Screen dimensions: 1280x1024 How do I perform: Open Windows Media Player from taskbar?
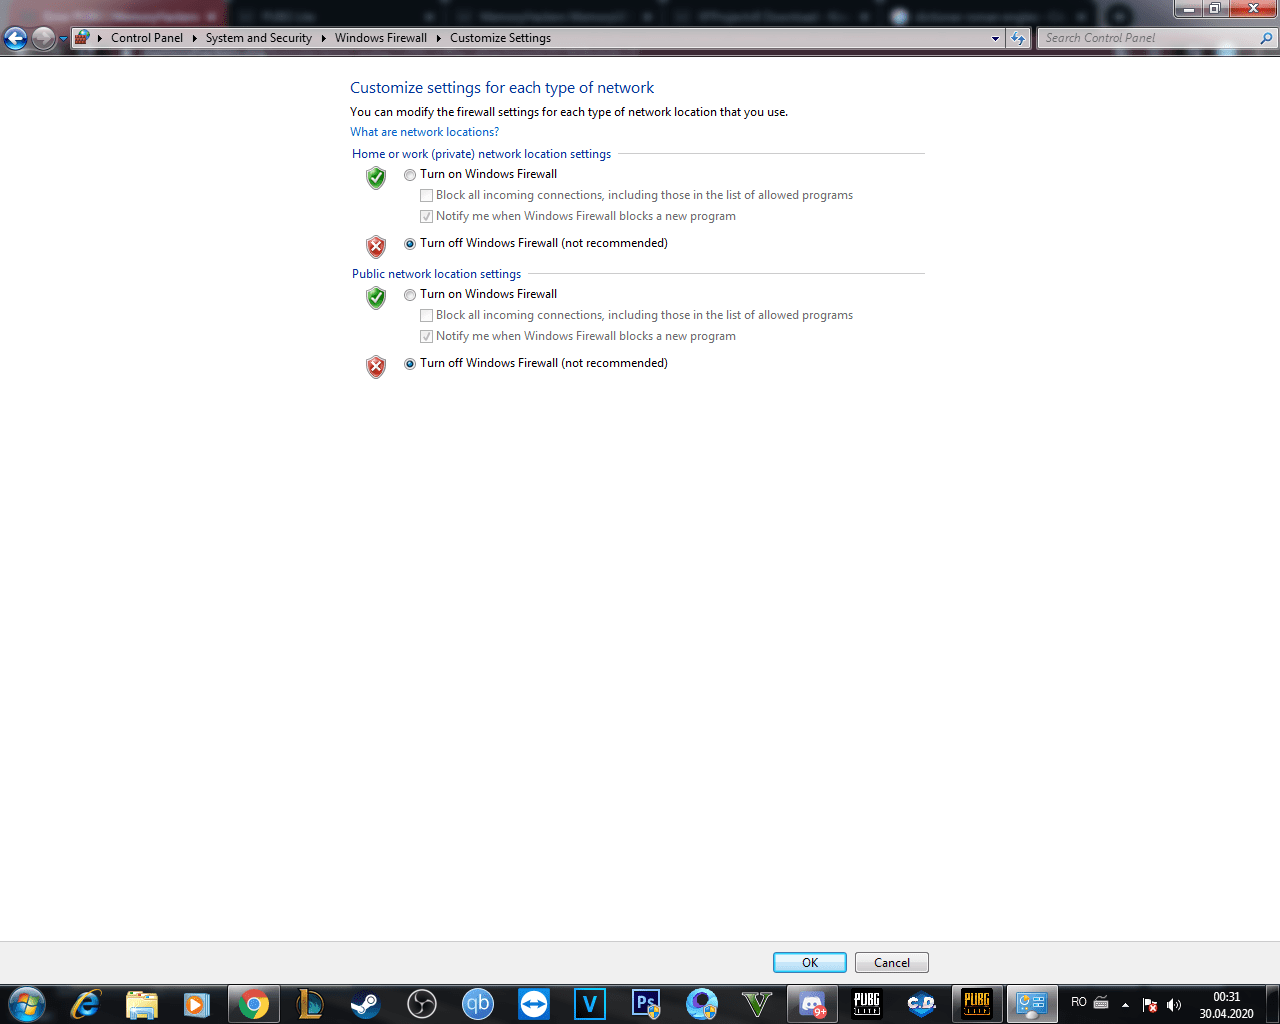(x=197, y=1004)
